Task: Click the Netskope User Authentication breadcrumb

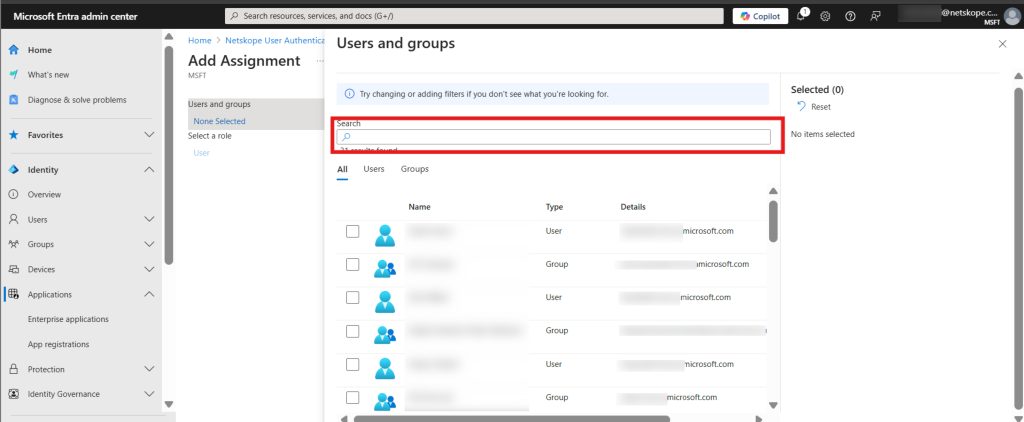Action: 274,41
